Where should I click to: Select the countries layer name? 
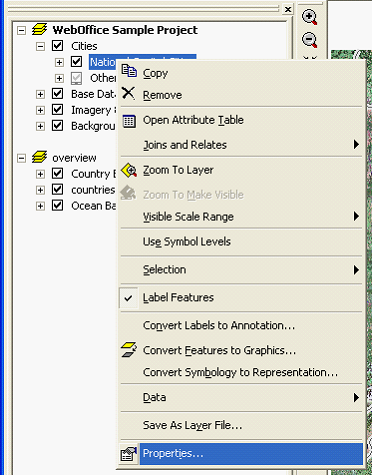click(93, 190)
